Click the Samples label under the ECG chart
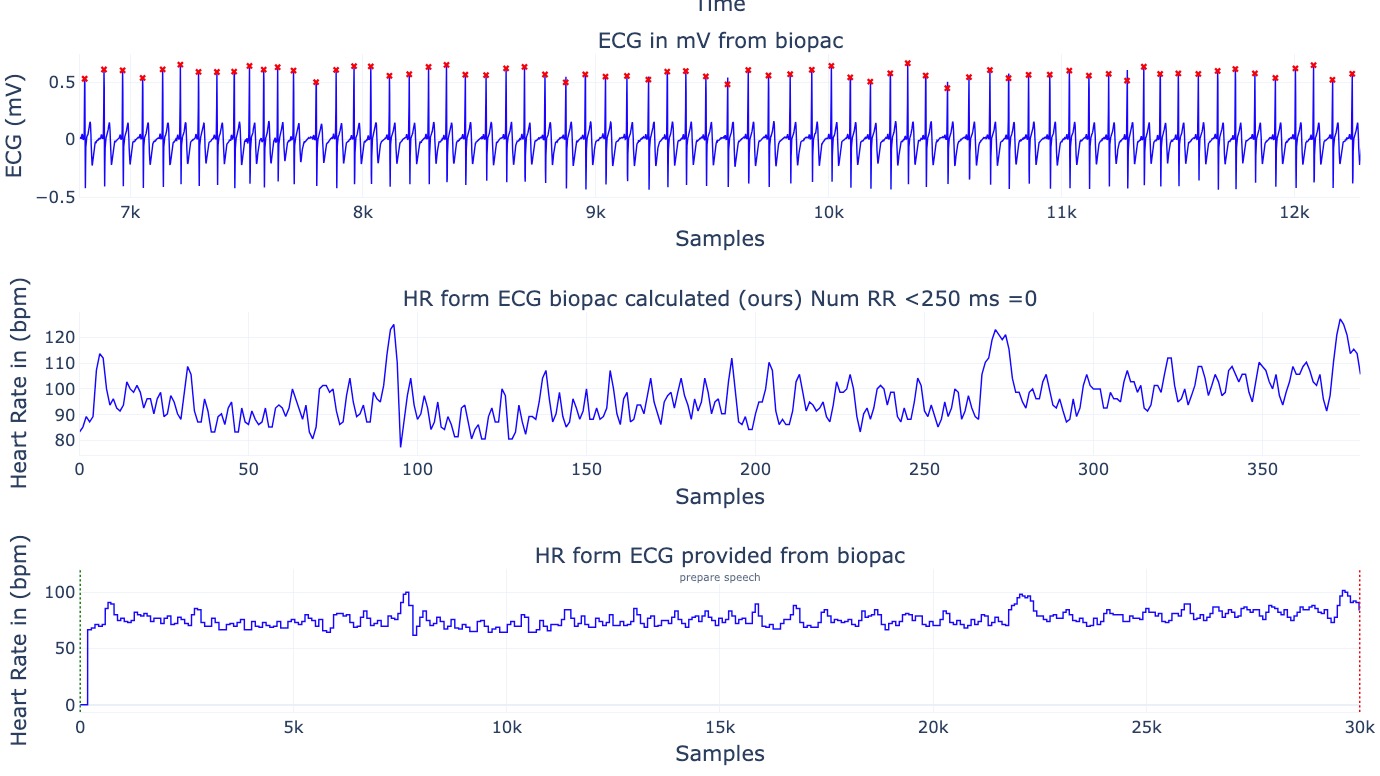The image size is (1380, 776). 720,239
